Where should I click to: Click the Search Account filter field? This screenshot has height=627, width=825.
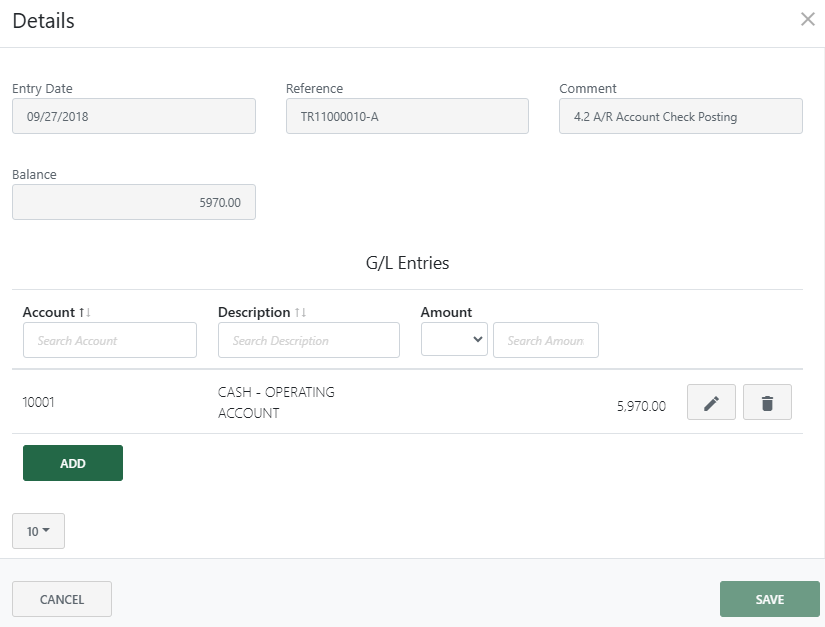click(109, 340)
